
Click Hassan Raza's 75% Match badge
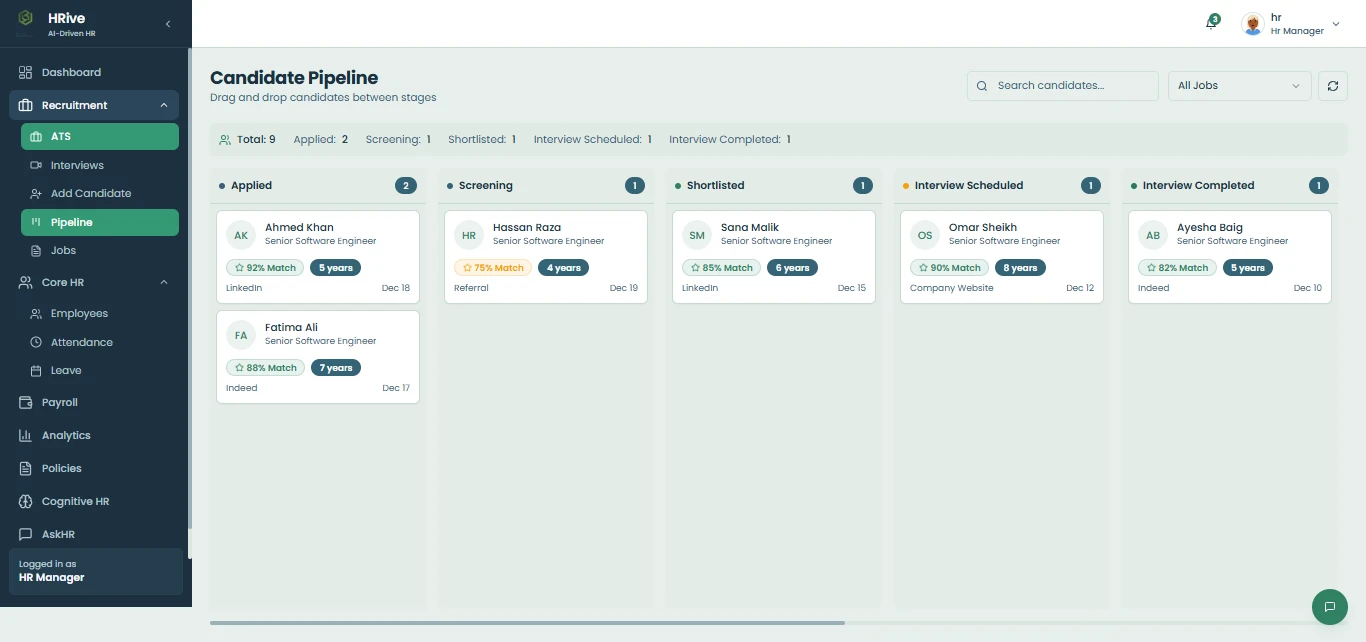point(493,268)
